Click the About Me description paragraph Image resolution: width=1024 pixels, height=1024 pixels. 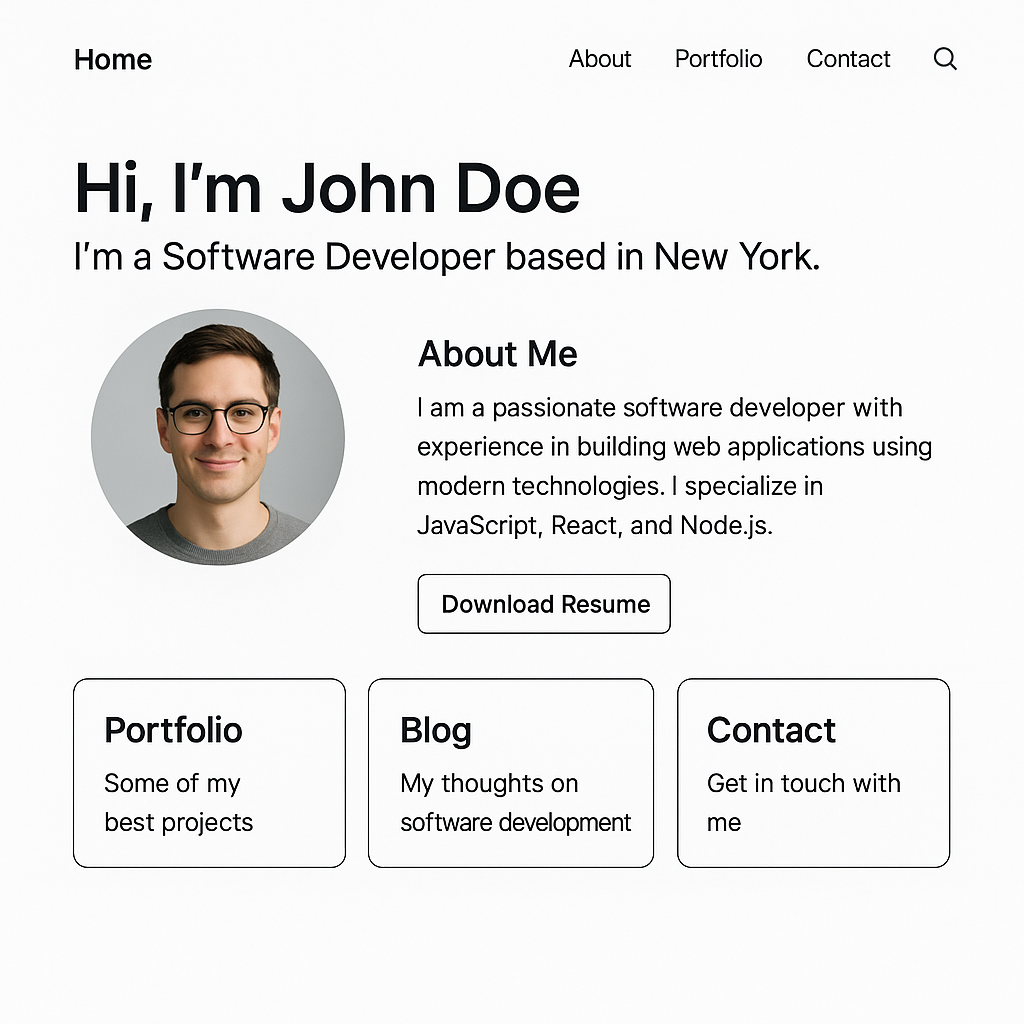point(673,466)
